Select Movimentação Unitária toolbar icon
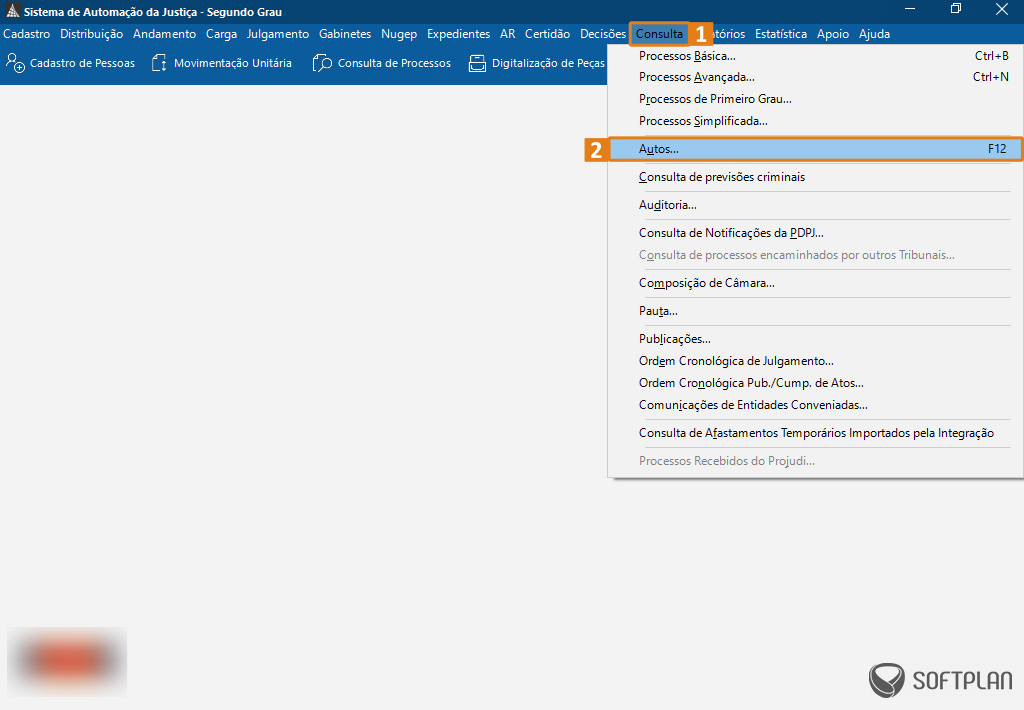Viewport: 1024px width, 710px height. (159, 63)
